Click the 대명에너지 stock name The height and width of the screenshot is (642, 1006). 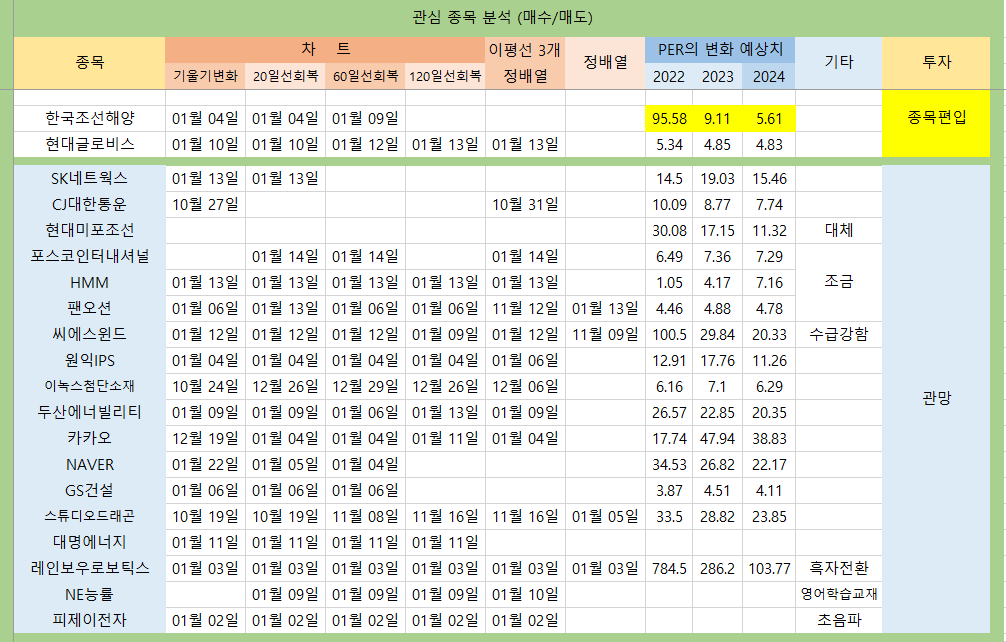click(90, 543)
